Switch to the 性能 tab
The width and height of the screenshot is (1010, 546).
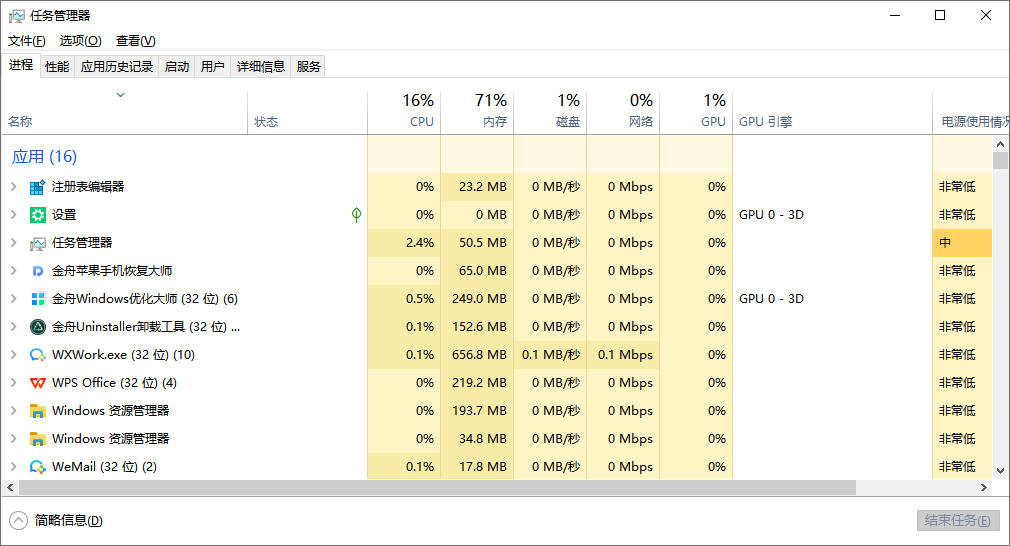tap(57, 66)
